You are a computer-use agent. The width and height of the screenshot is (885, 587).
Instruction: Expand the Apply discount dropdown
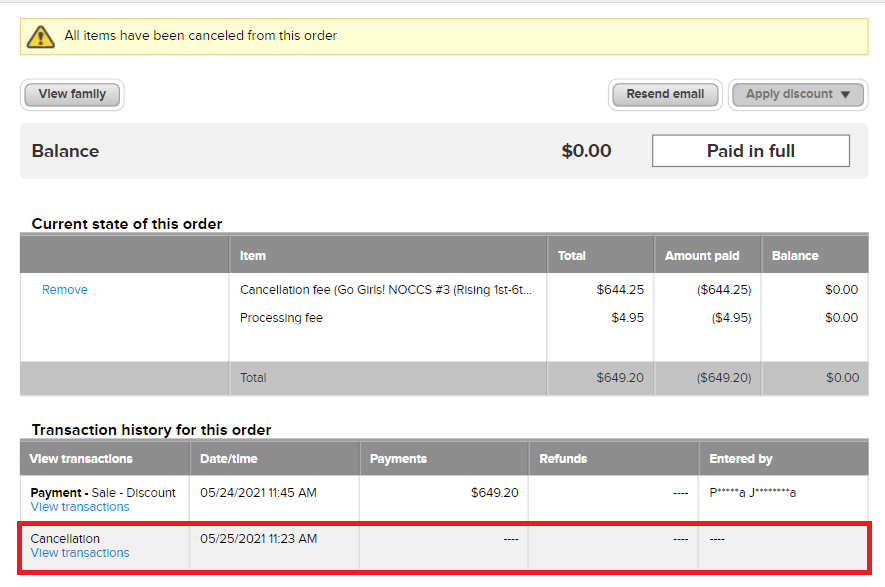[x=796, y=94]
